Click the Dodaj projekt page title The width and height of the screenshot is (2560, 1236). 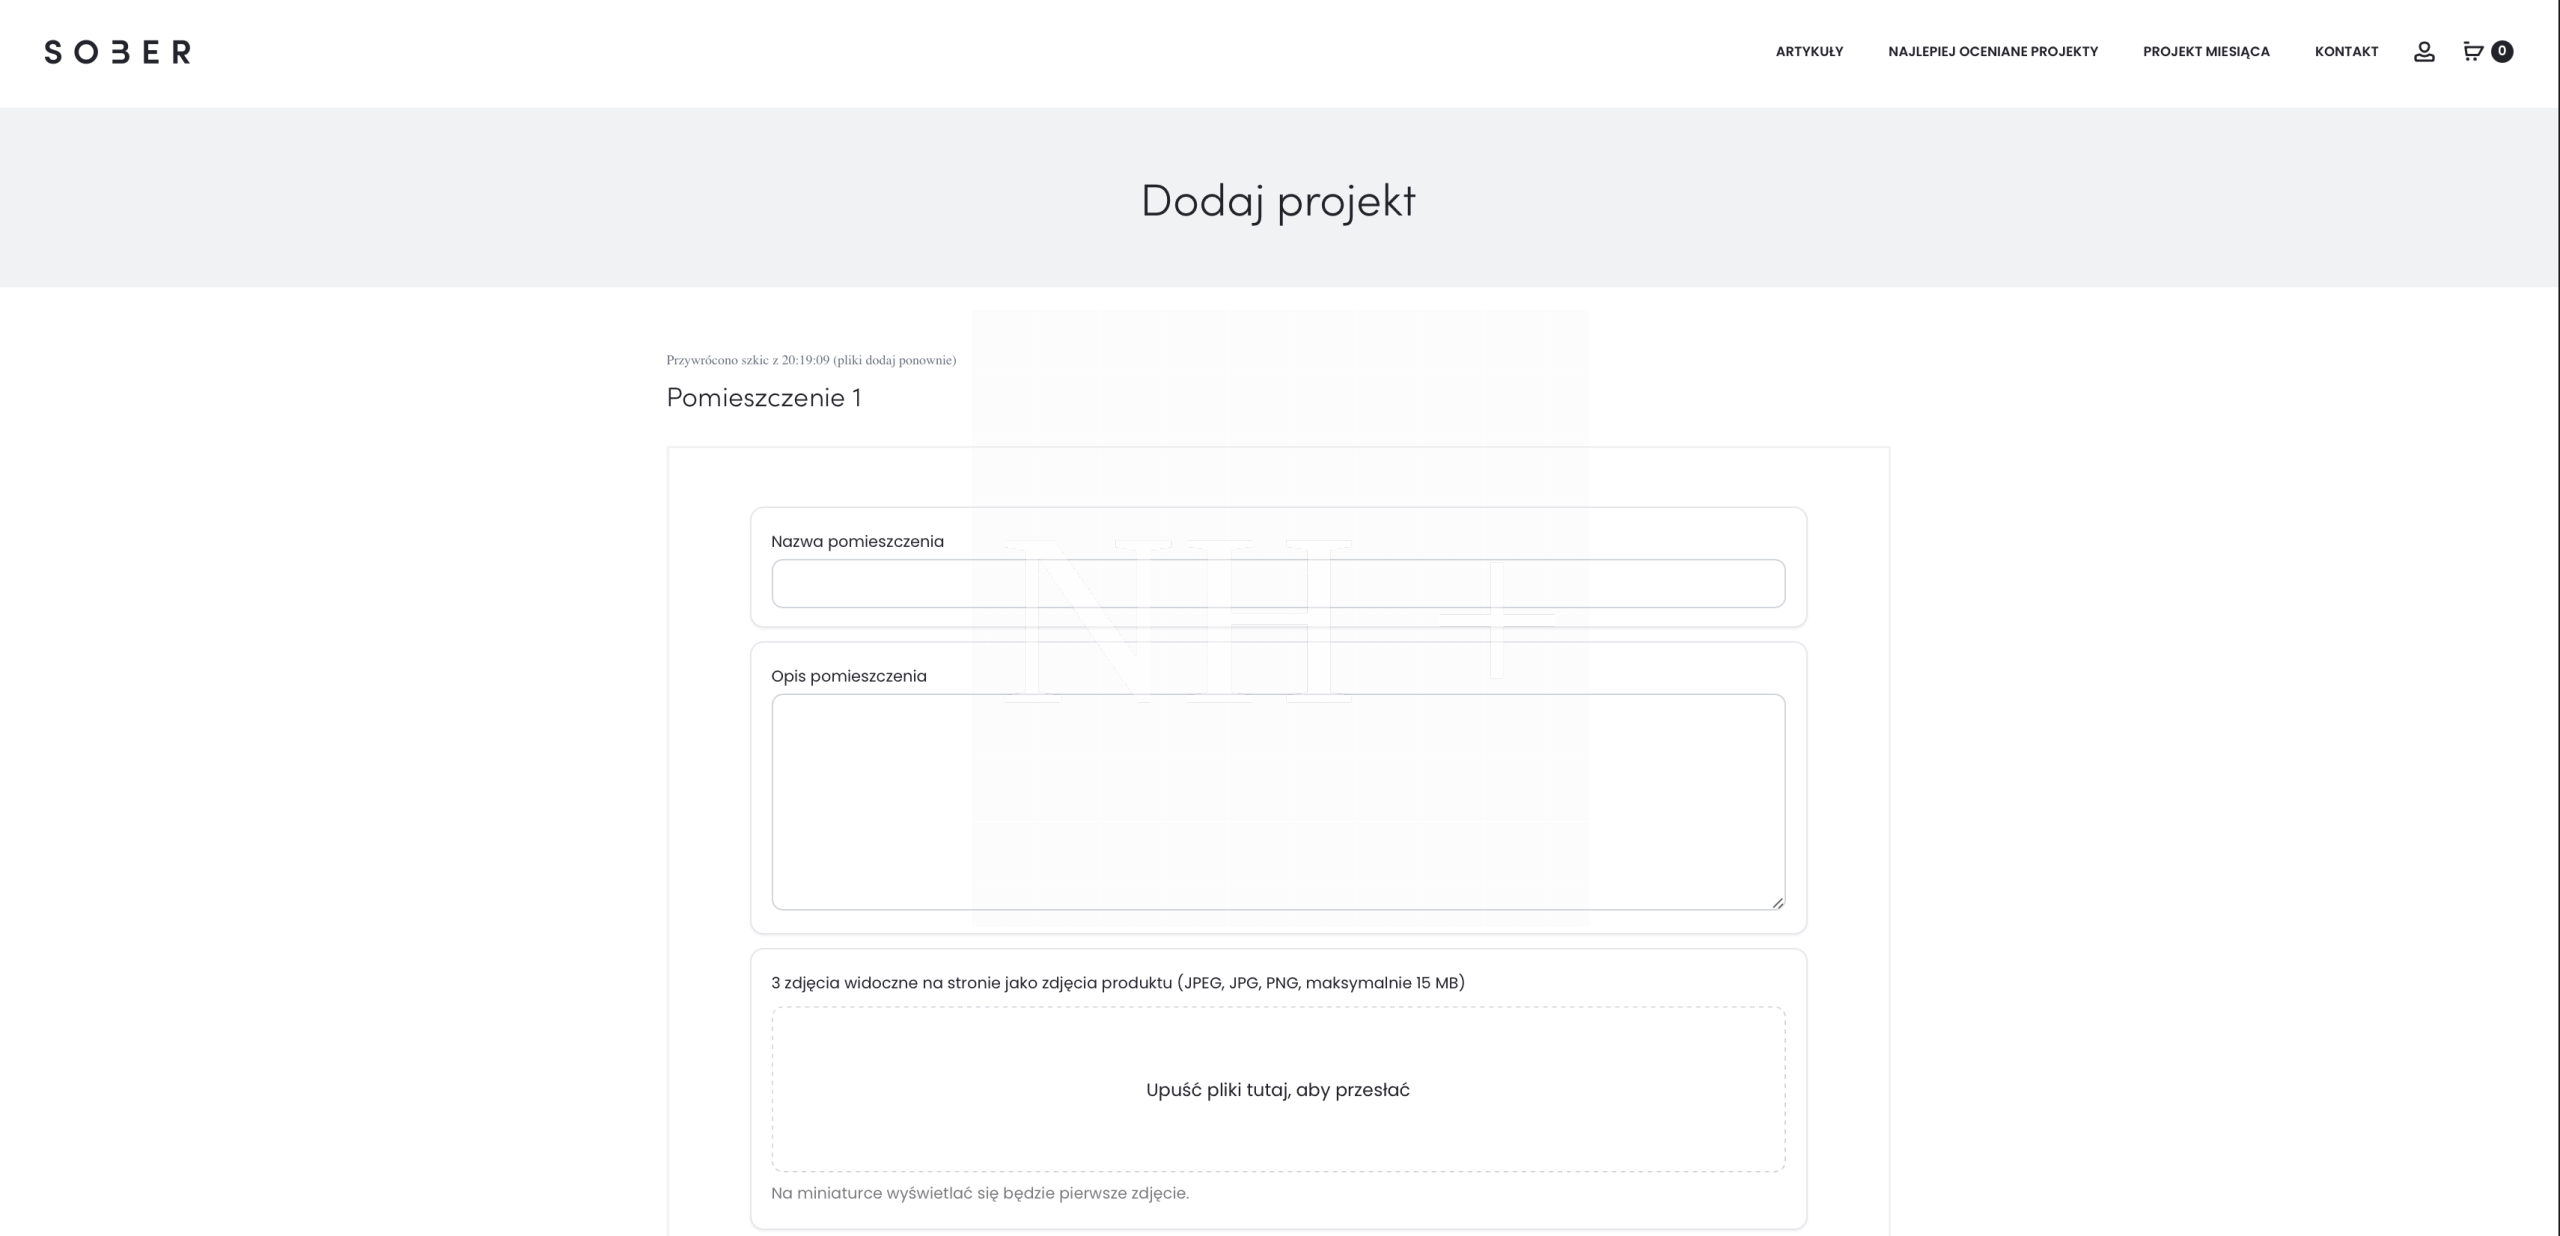(1278, 200)
